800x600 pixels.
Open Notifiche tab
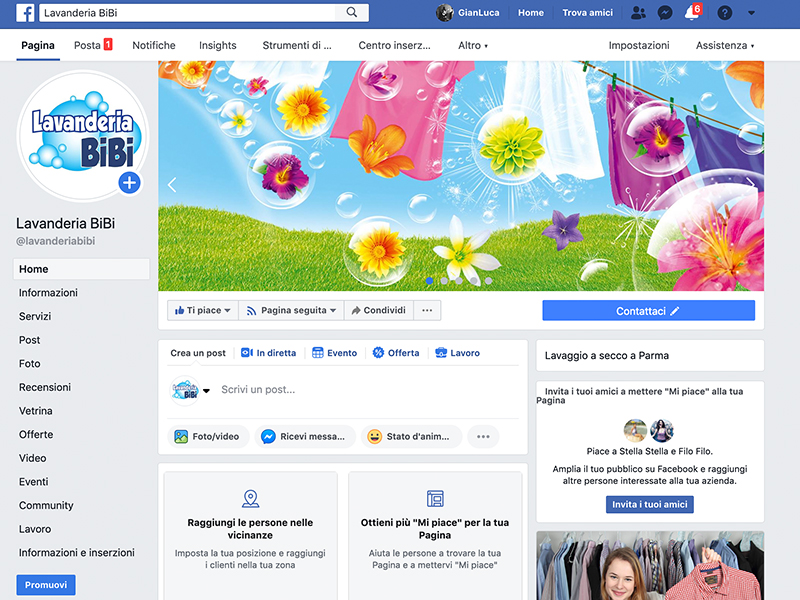[x=154, y=45]
